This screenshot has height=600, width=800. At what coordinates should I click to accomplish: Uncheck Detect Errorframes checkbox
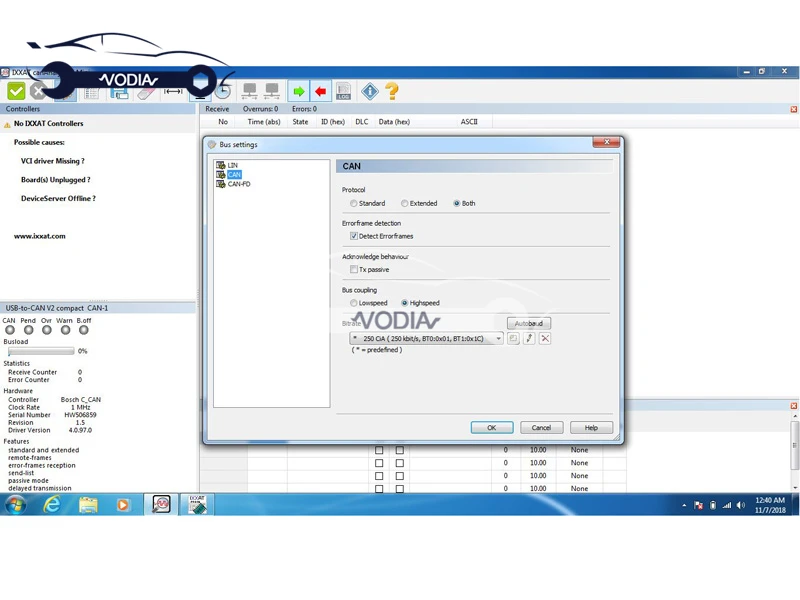pyautogui.click(x=354, y=236)
